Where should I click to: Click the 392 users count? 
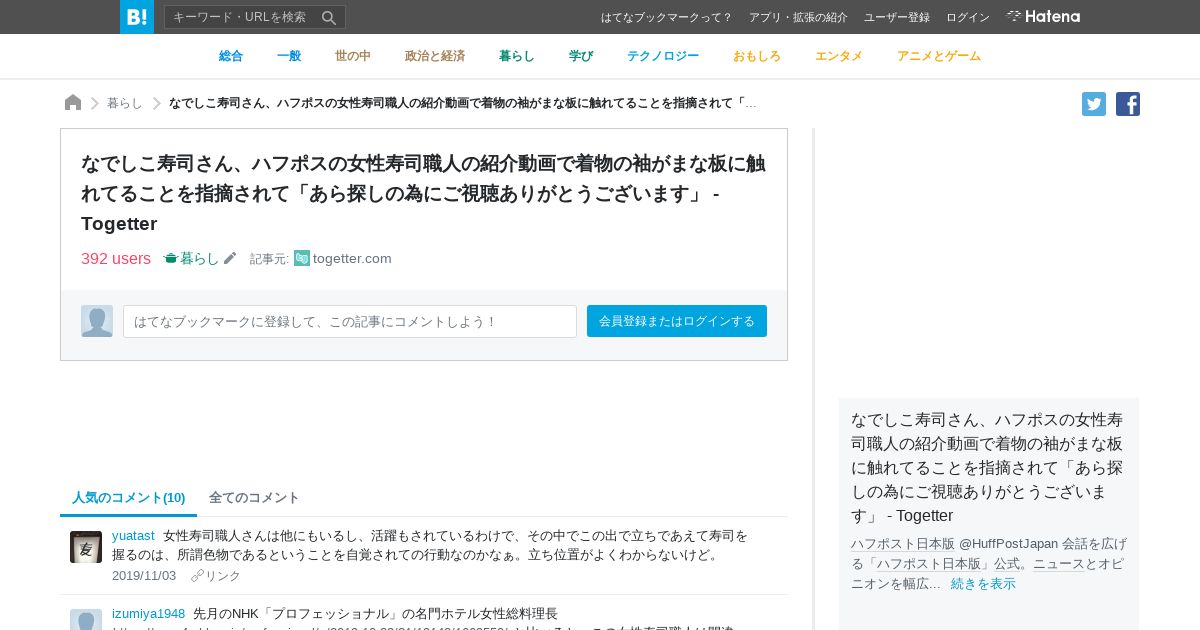[116, 258]
